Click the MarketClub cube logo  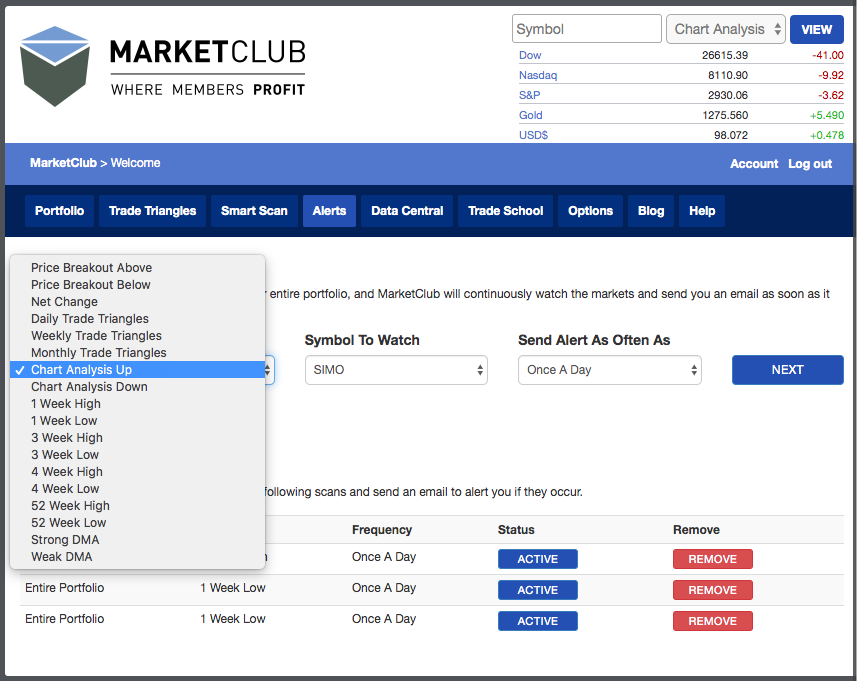click(55, 66)
